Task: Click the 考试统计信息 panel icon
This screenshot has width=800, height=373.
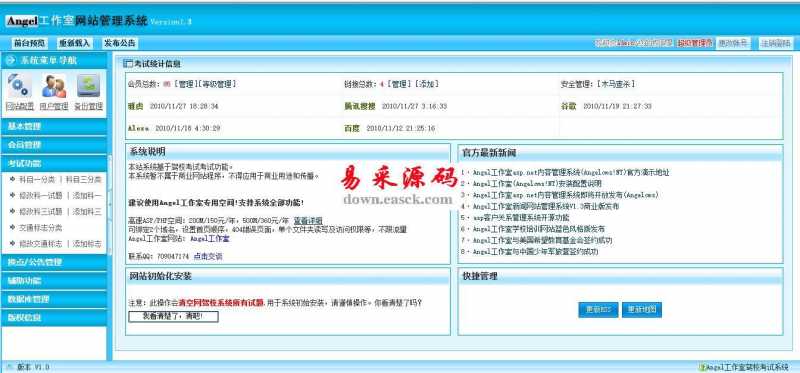Action: [128, 64]
